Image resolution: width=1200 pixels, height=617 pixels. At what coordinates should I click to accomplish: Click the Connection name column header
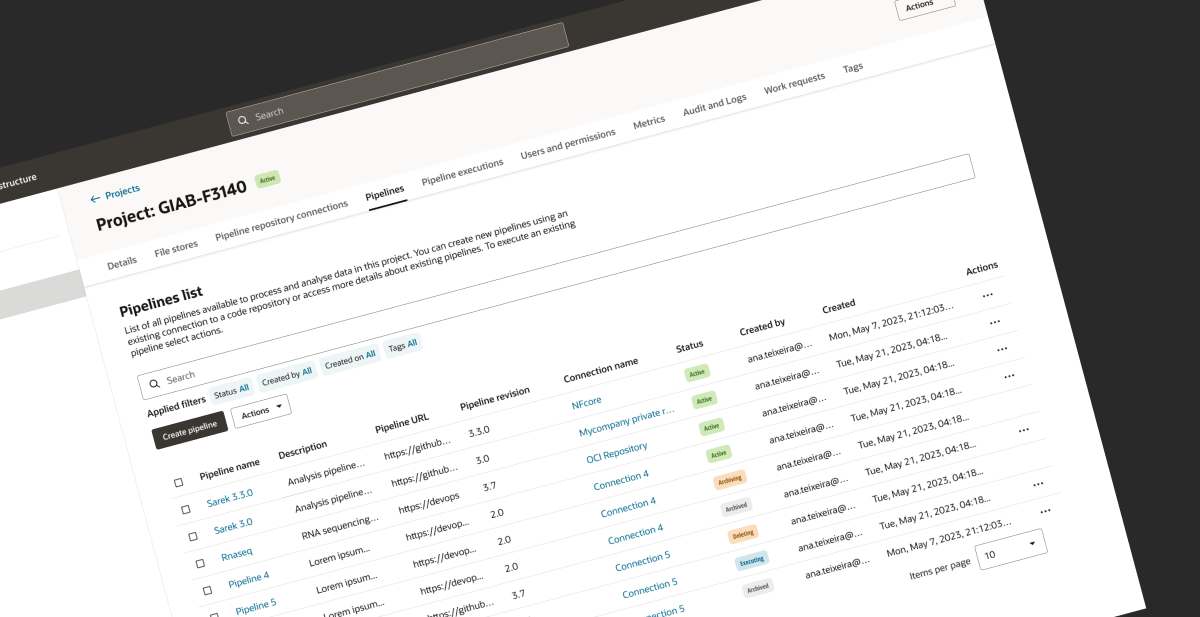601,371
